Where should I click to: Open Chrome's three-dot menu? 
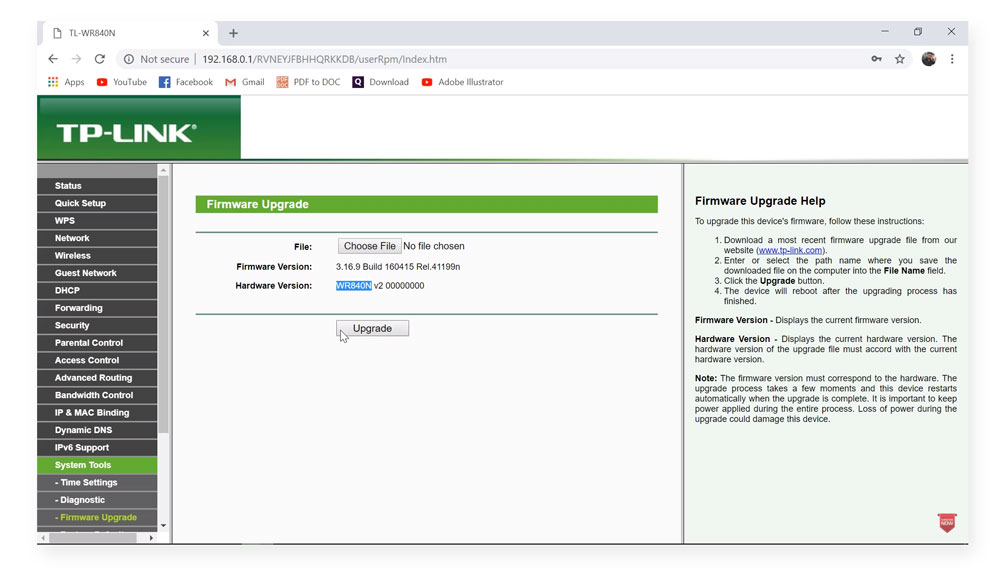click(x=952, y=59)
